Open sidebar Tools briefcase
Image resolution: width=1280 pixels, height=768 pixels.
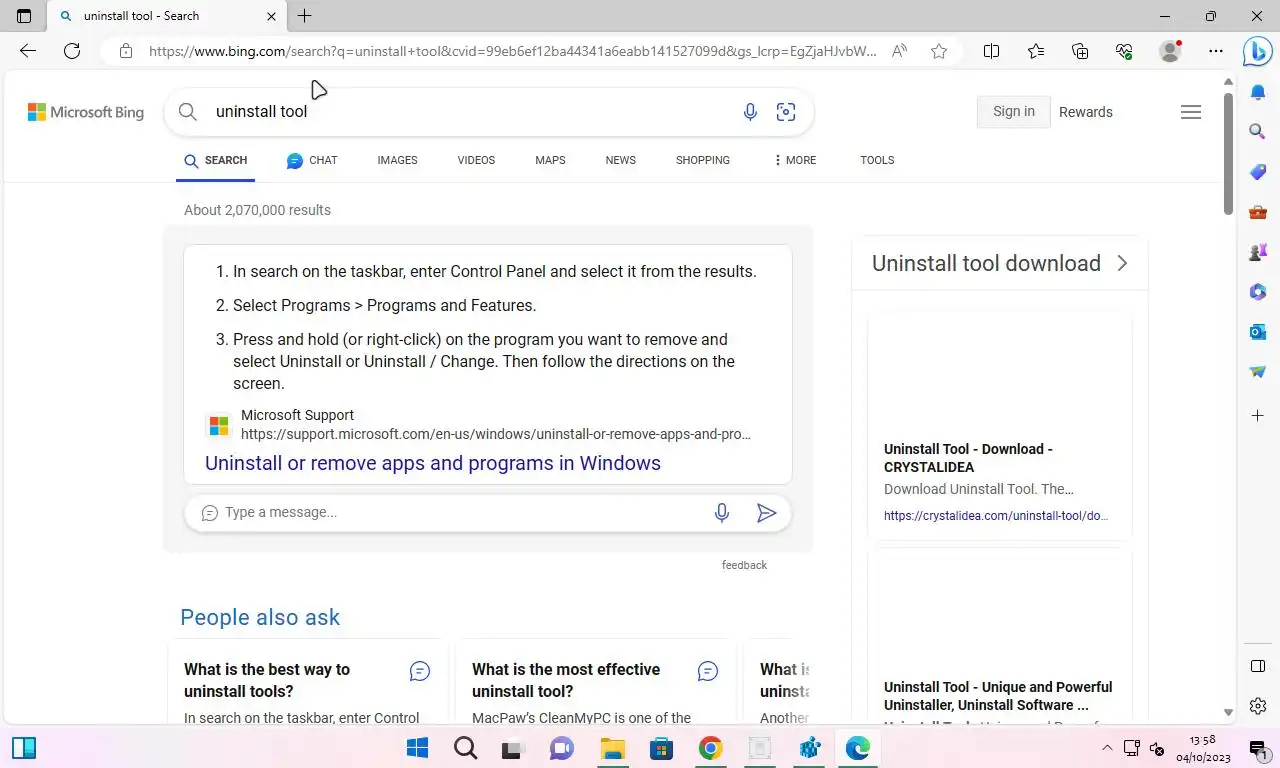point(1258,212)
